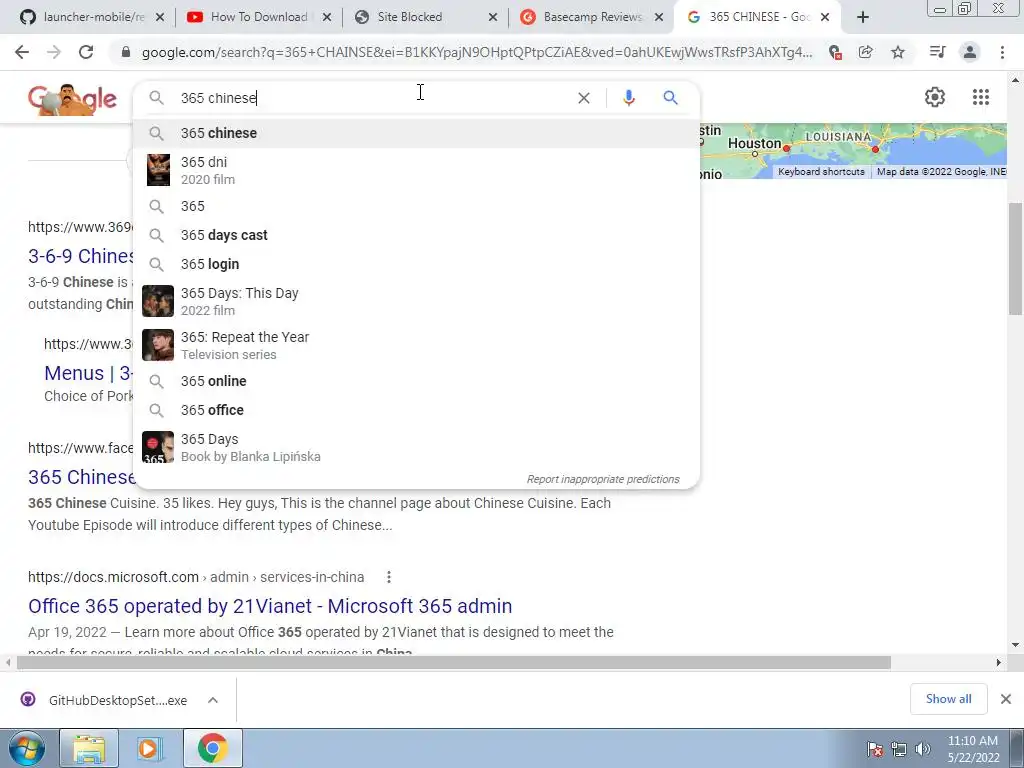Open Office 365 operated by 21Vianet result
1024x768 pixels.
270,606
